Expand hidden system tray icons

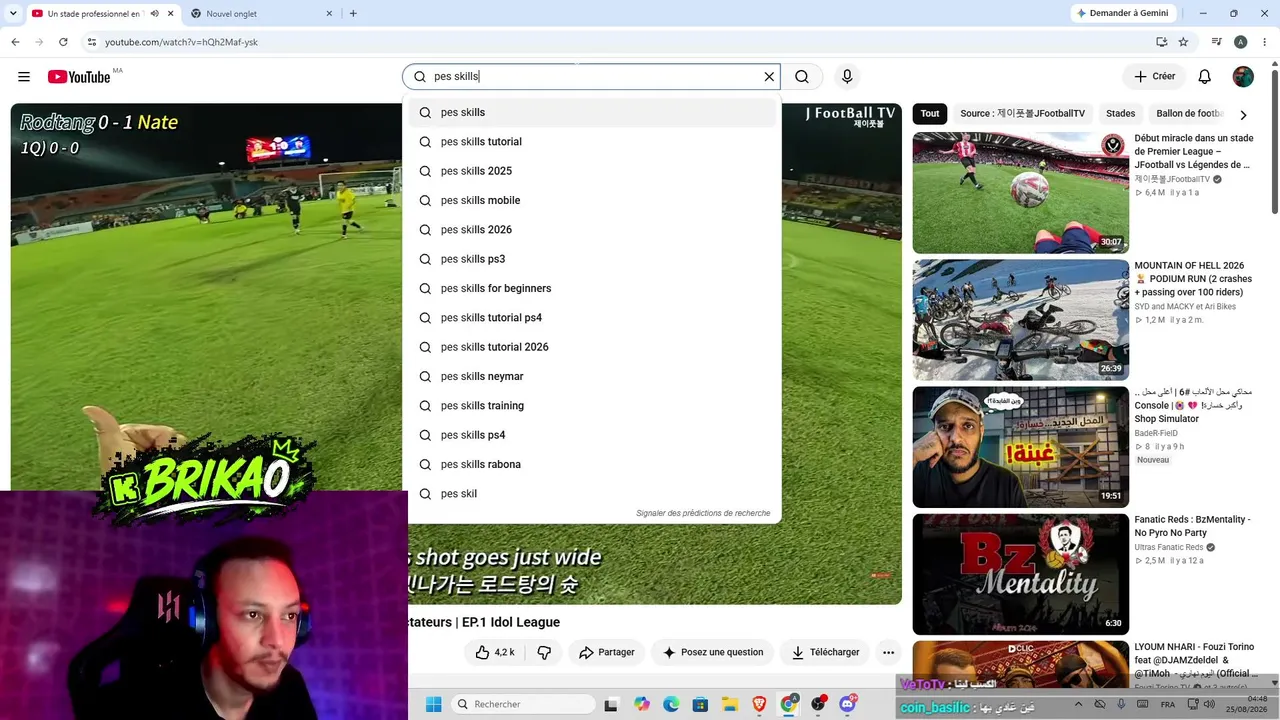[x=1078, y=704]
